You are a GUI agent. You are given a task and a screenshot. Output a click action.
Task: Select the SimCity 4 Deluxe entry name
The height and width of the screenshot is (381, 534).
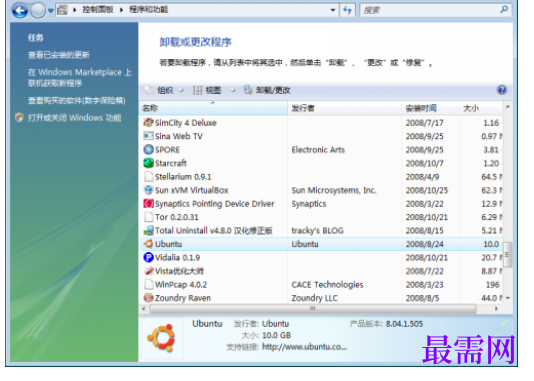(186, 123)
